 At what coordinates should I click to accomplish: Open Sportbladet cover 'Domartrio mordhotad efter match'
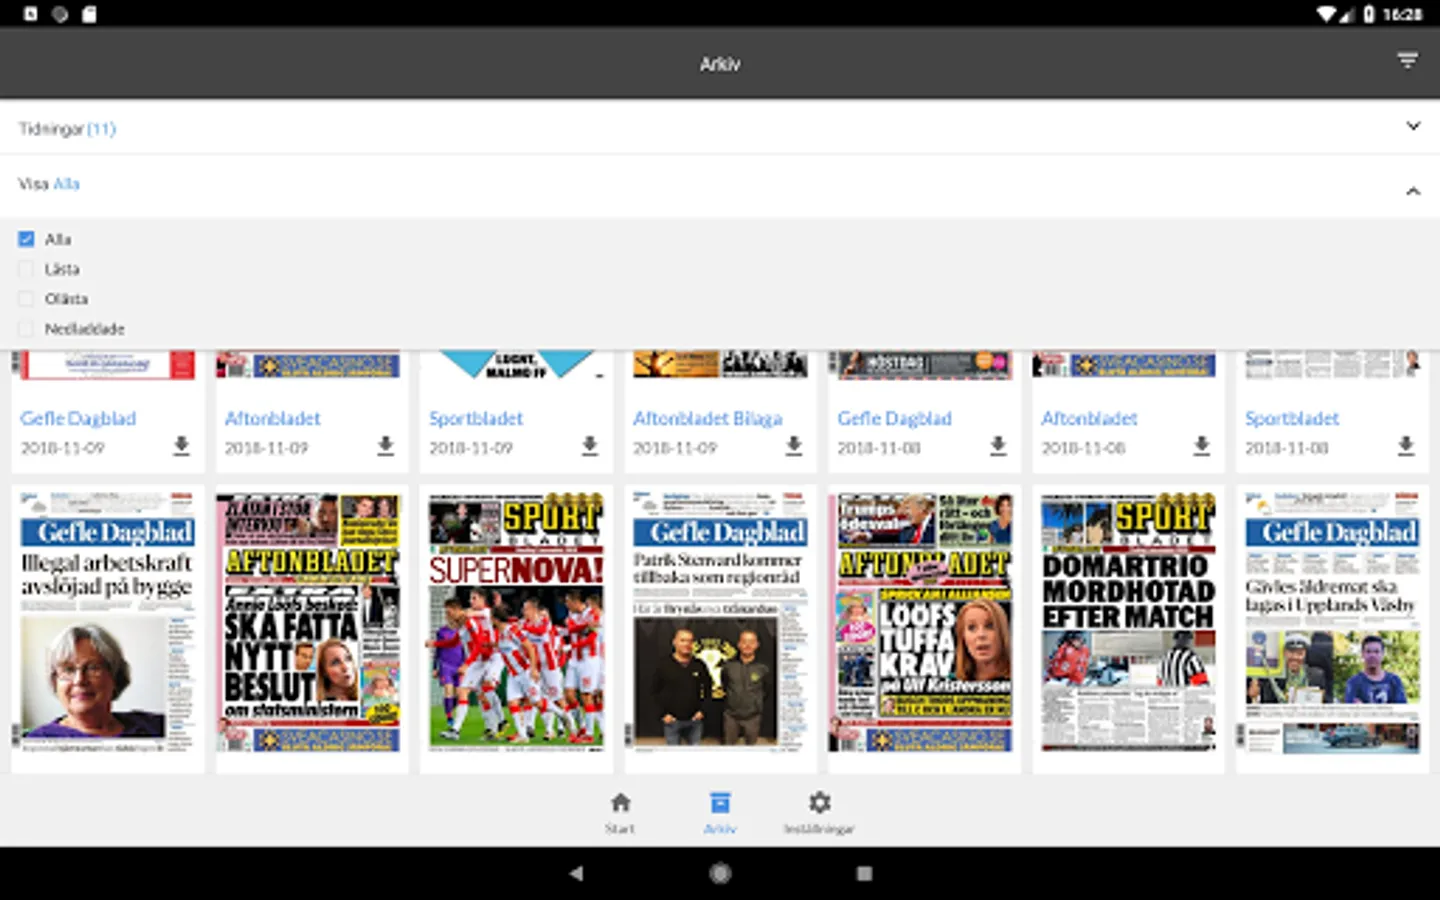coord(1128,621)
